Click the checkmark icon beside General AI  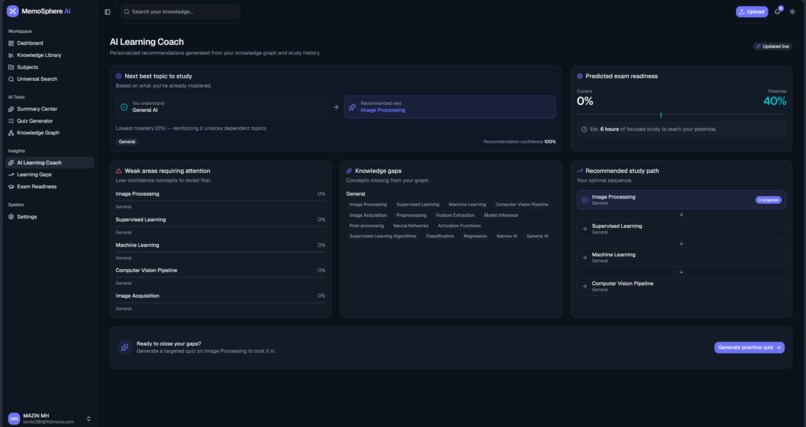[x=124, y=107]
